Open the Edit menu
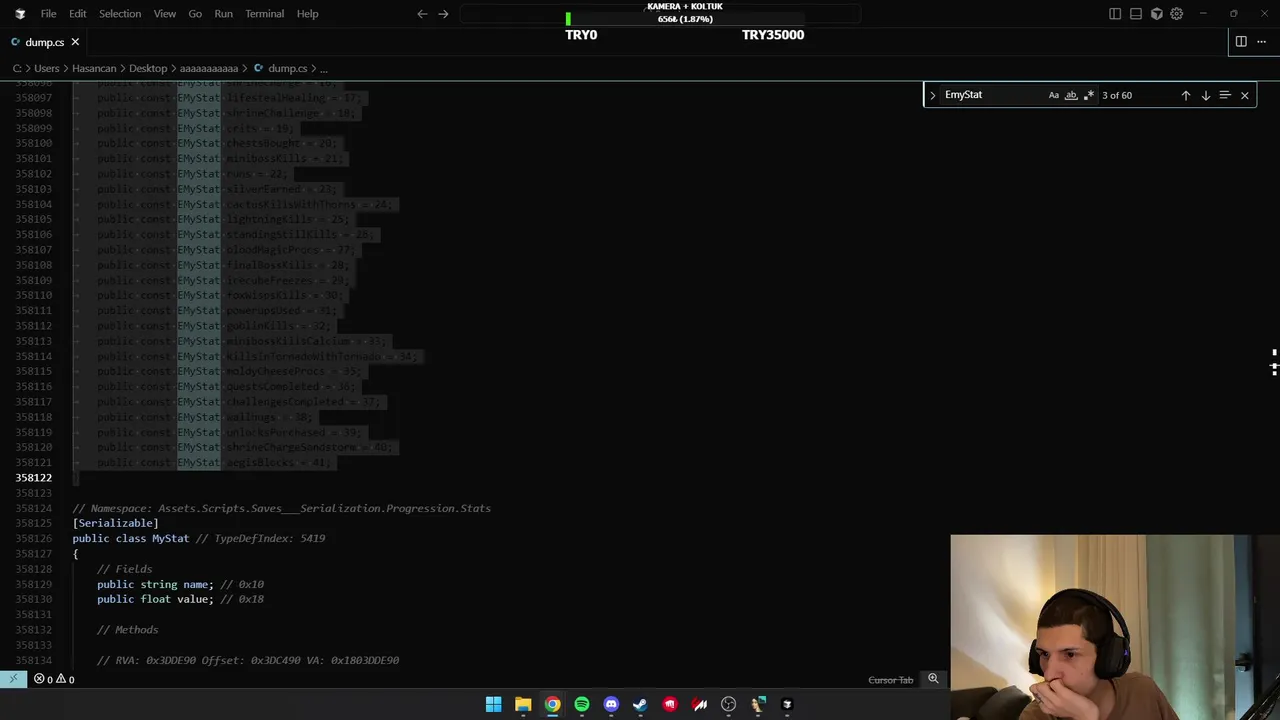Viewport: 1280px width, 720px height. tap(77, 14)
